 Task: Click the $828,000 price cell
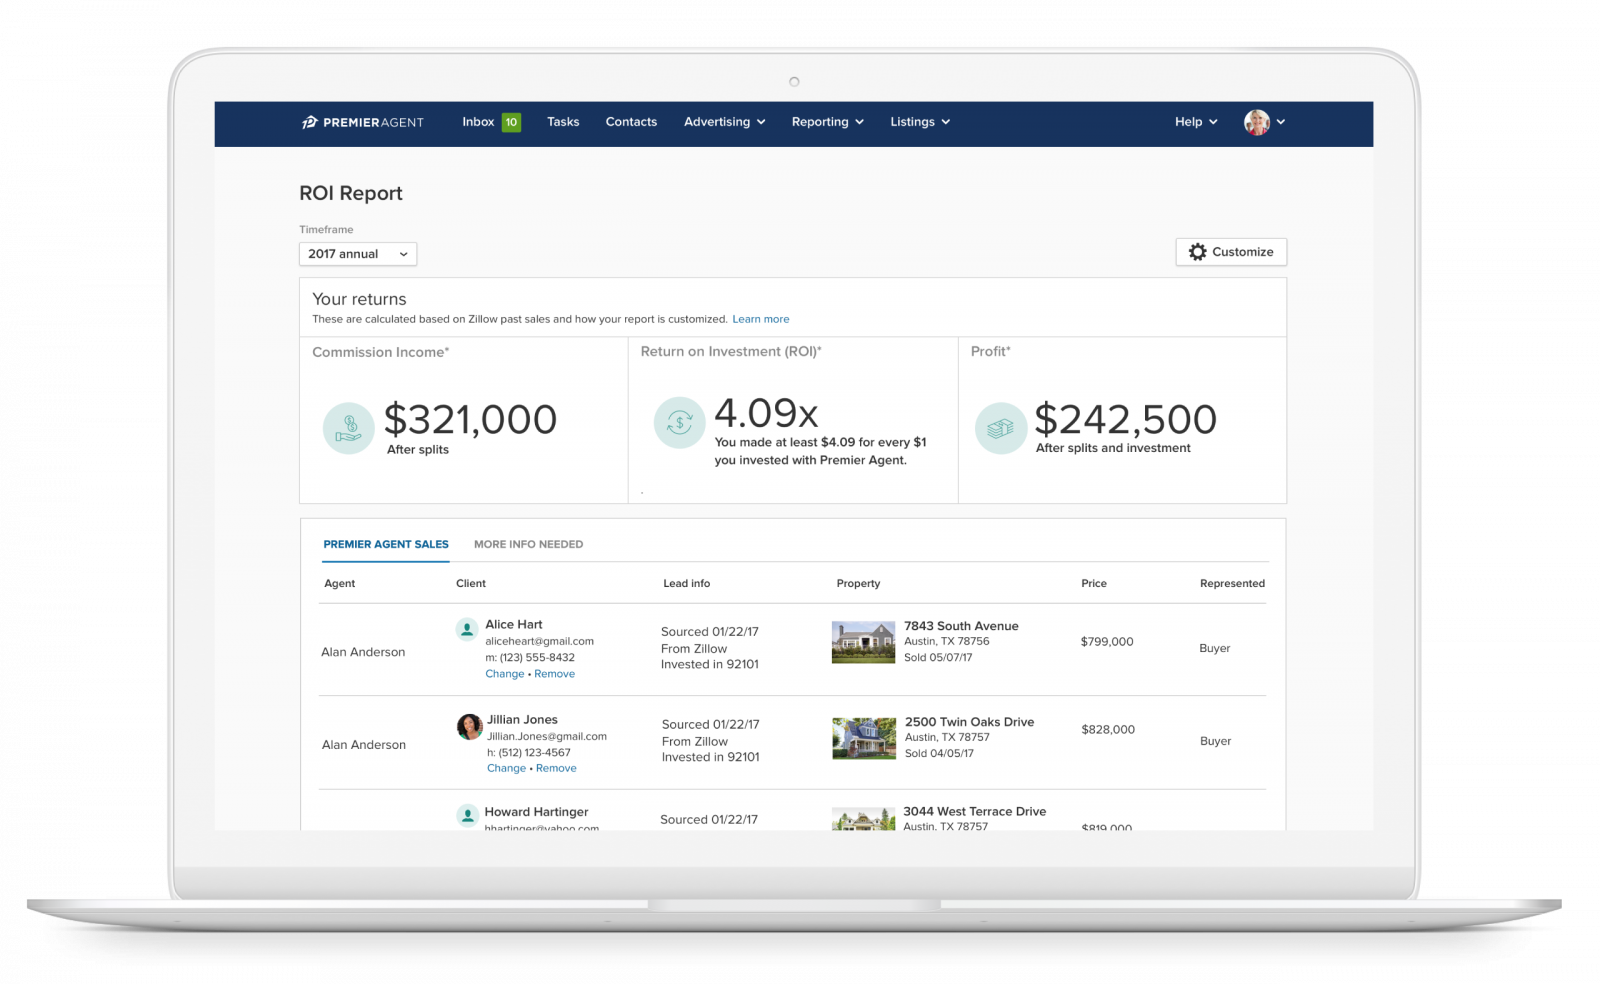(1108, 730)
